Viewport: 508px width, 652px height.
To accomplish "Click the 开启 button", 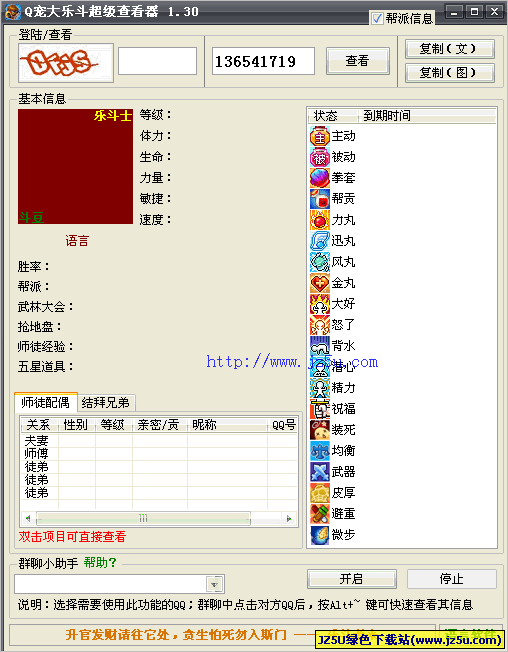I will click(x=352, y=579).
